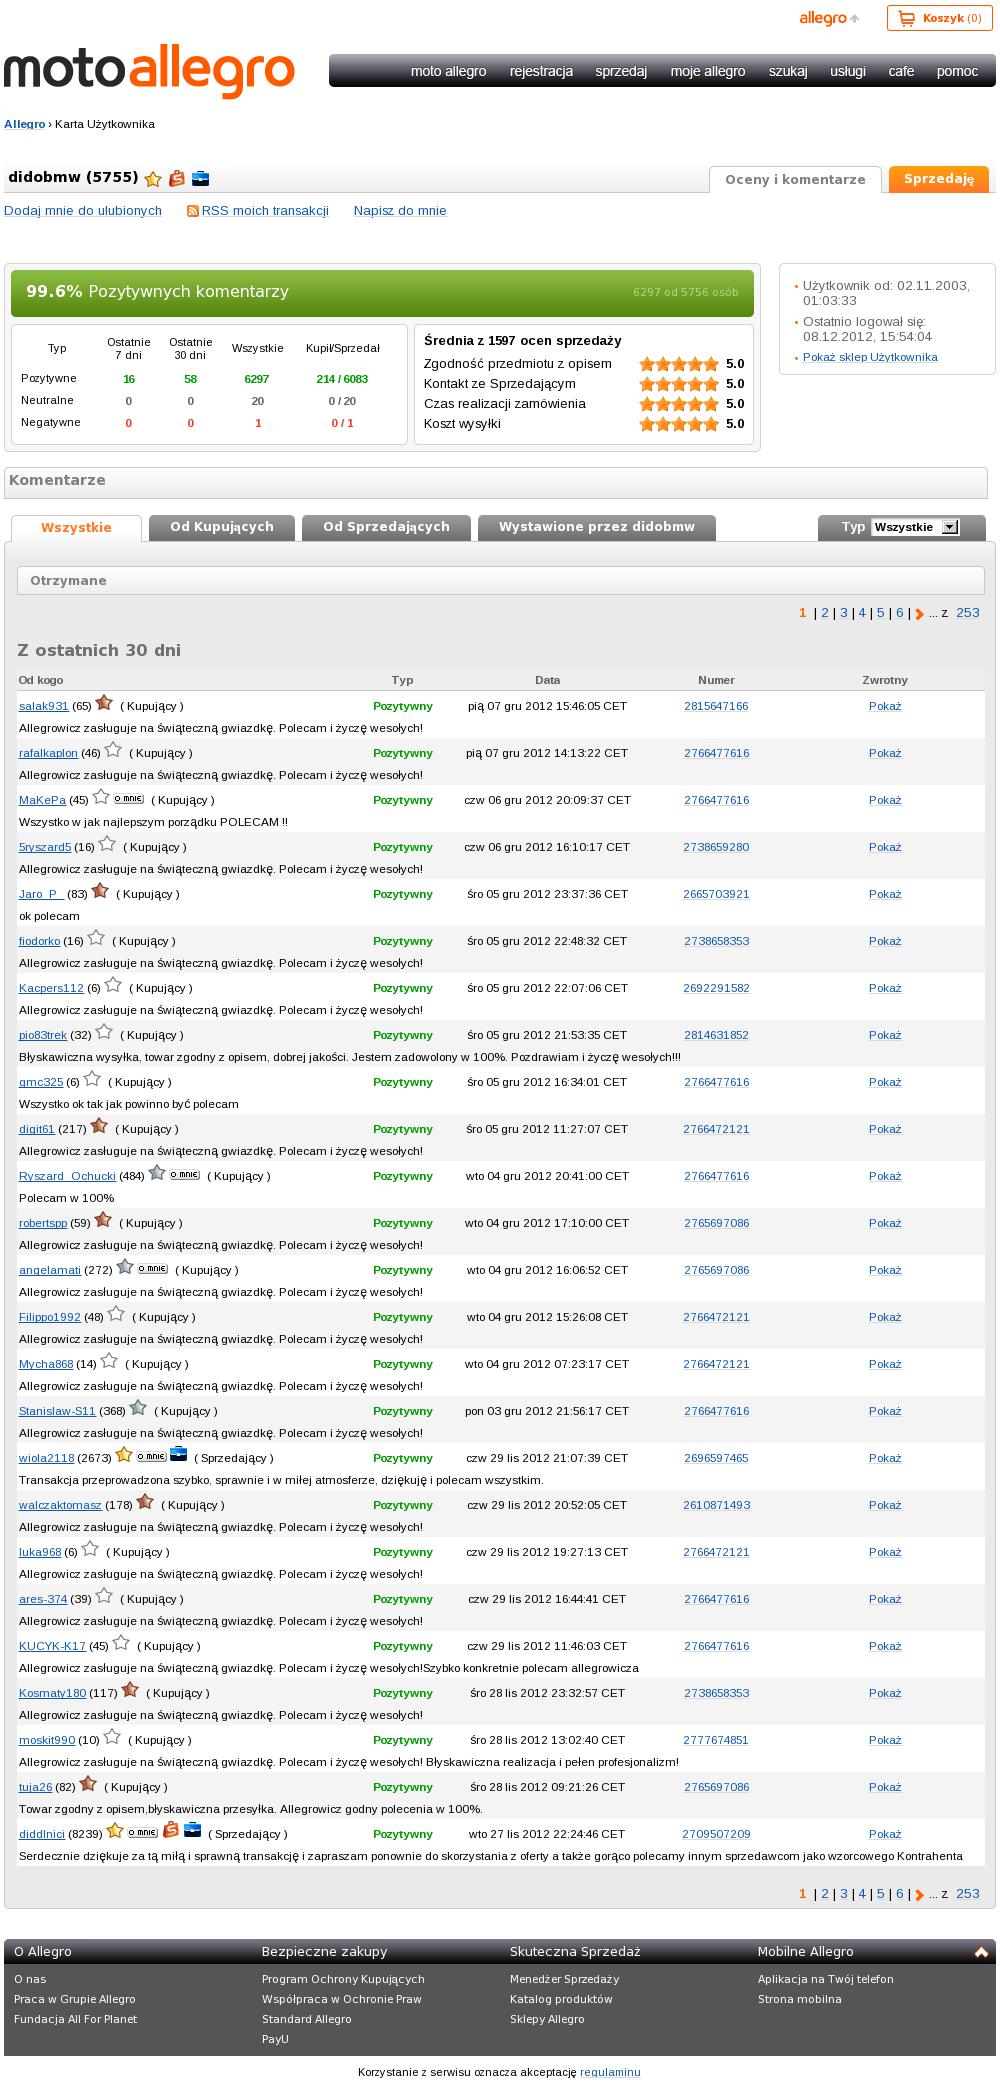This screenshot has width=1000, height=2092.
Task: Click the scroll-to-top arrow in footer
Action: [x=981, y=1952]
